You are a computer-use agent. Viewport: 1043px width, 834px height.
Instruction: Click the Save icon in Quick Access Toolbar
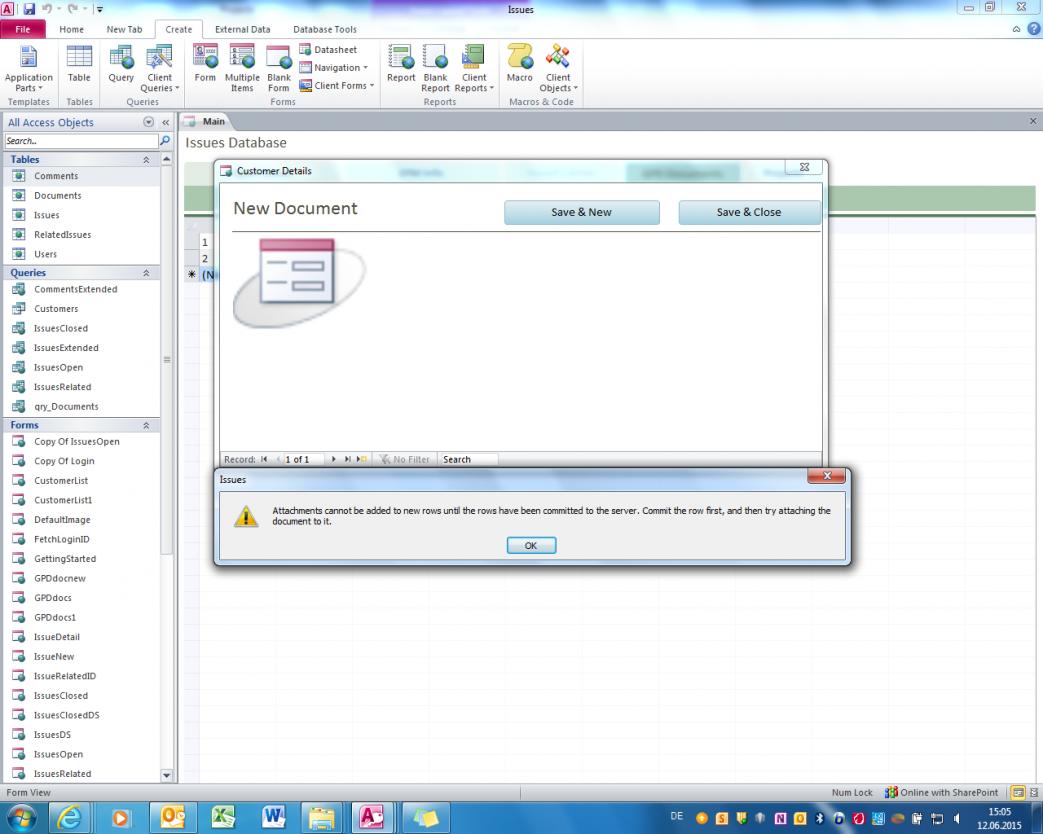tap(29, 9)
